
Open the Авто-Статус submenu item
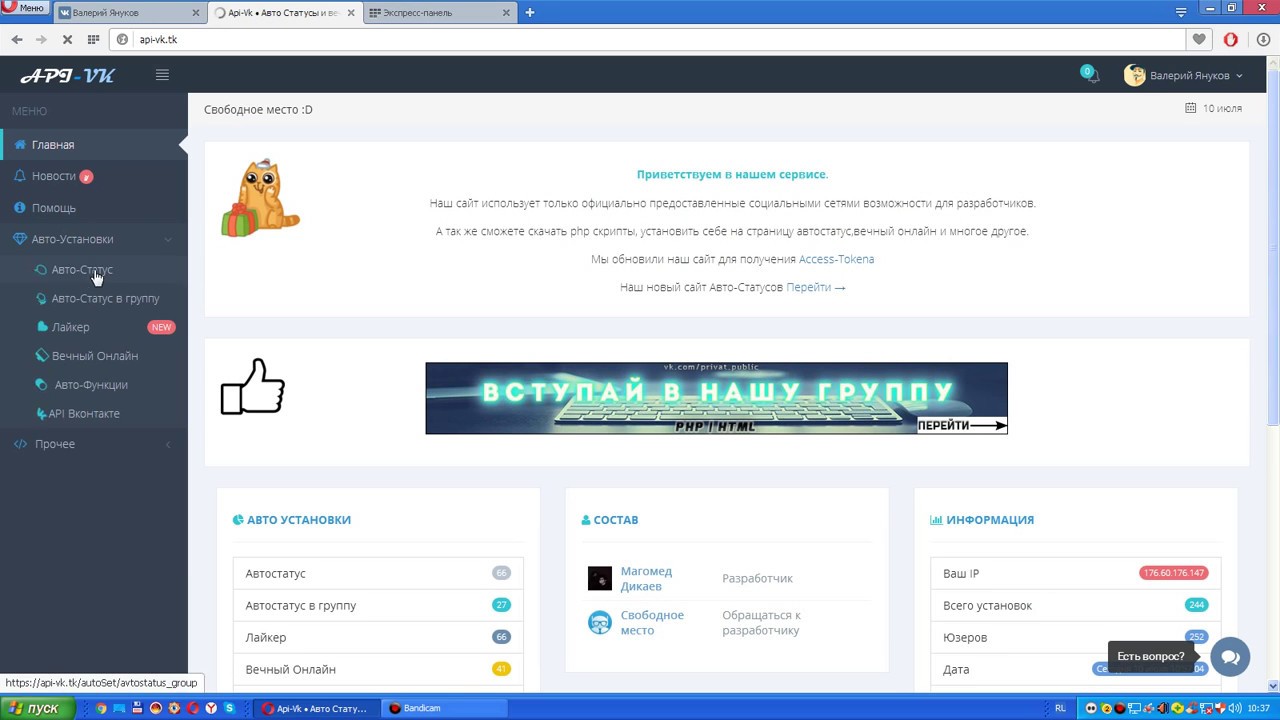(x=93, y=270)
